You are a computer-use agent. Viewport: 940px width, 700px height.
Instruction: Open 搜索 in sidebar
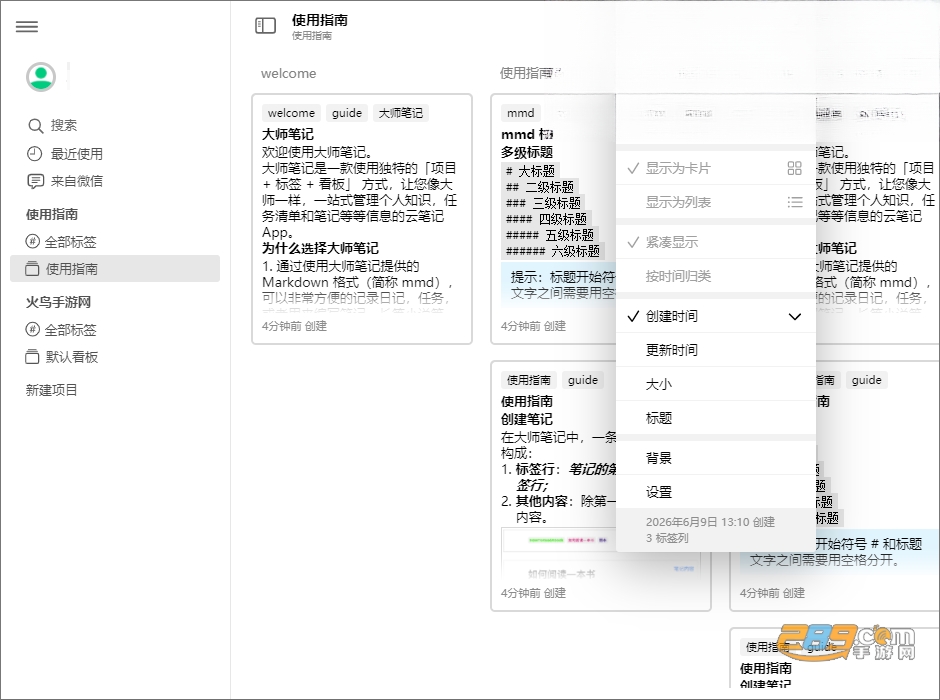tap(64, 125)
